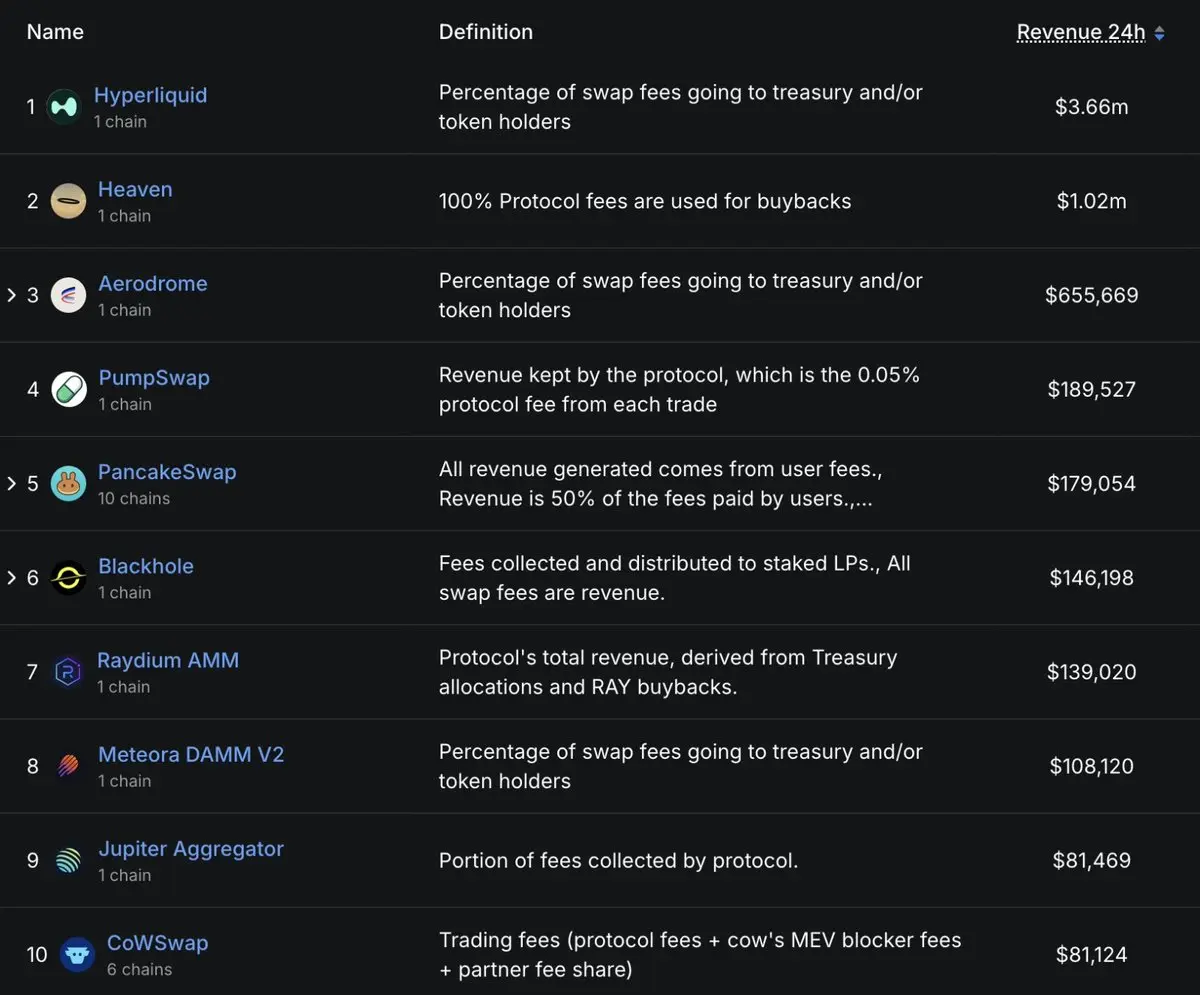The image size is (1200, 995).
Task: Click the '1 chain' label under Hyperliquid
Action: pos(120,121)
